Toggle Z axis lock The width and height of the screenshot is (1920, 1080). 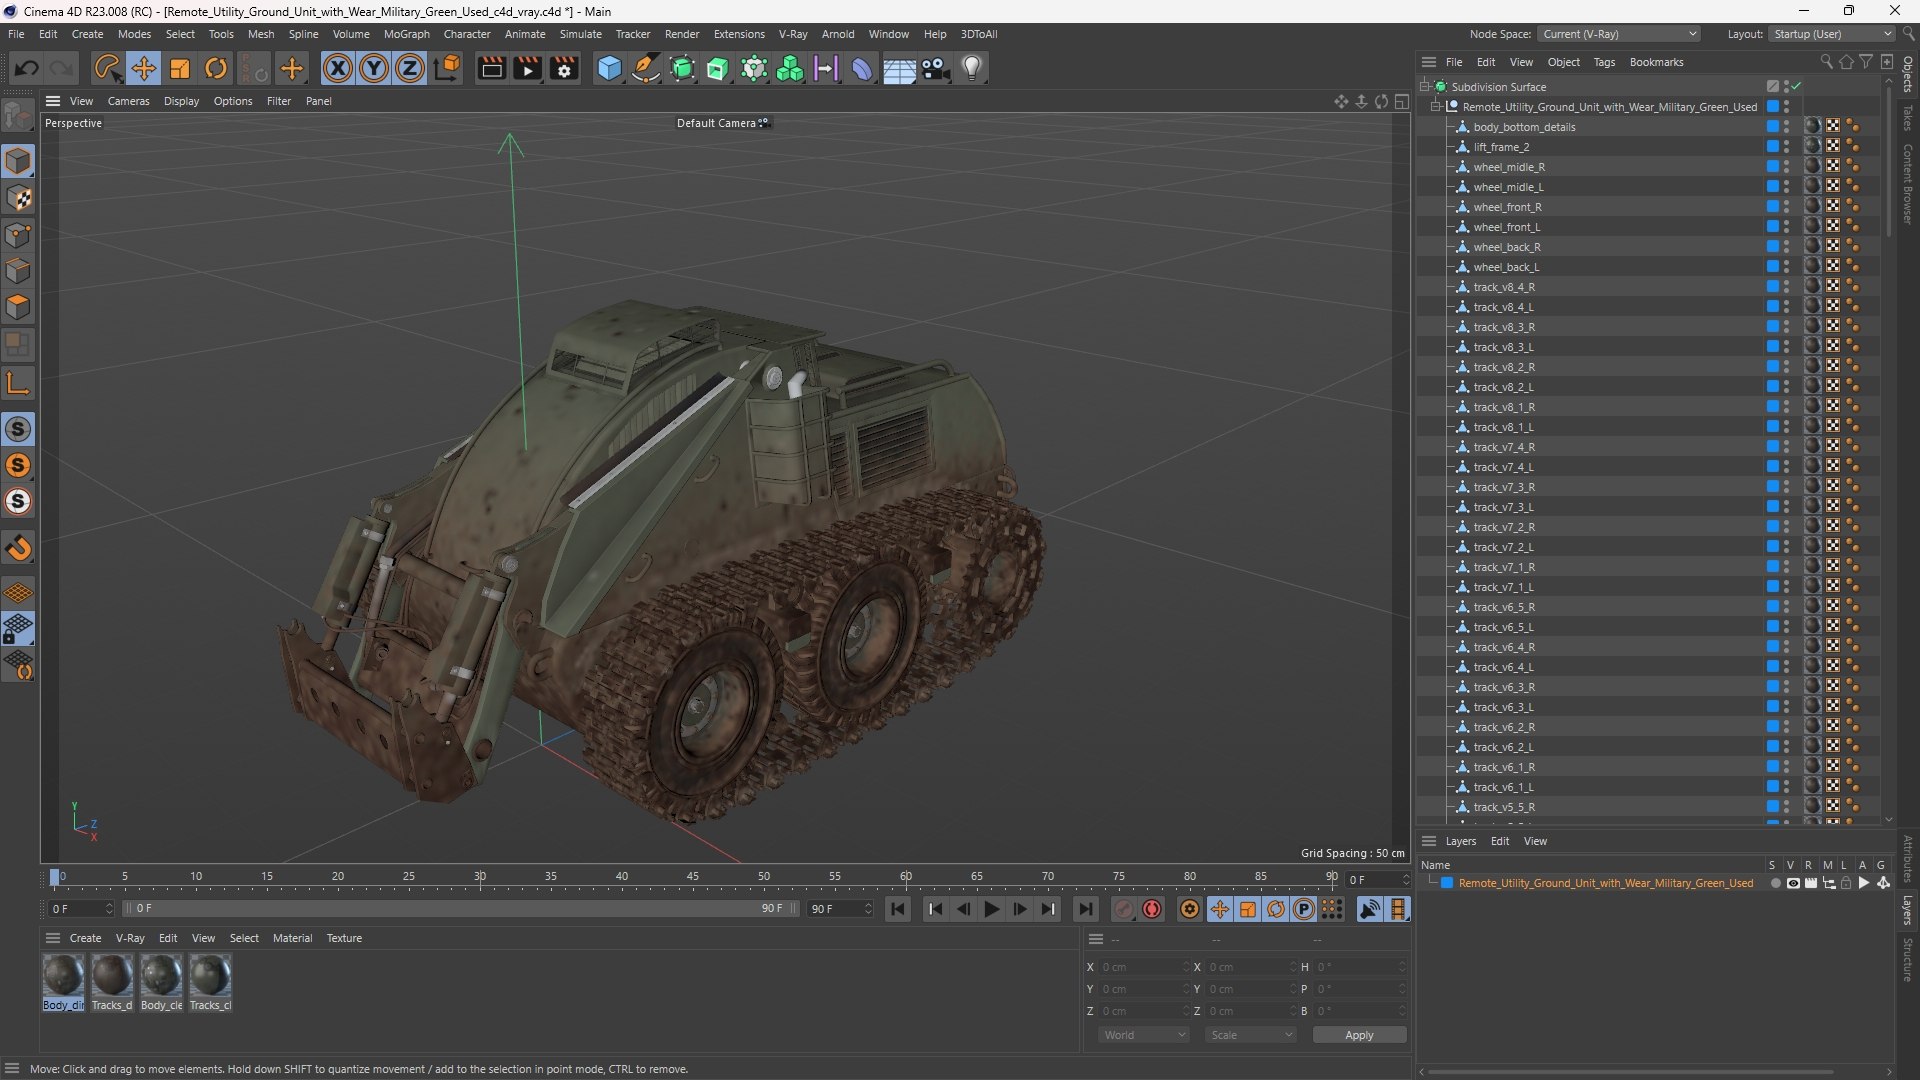[410, 68]
